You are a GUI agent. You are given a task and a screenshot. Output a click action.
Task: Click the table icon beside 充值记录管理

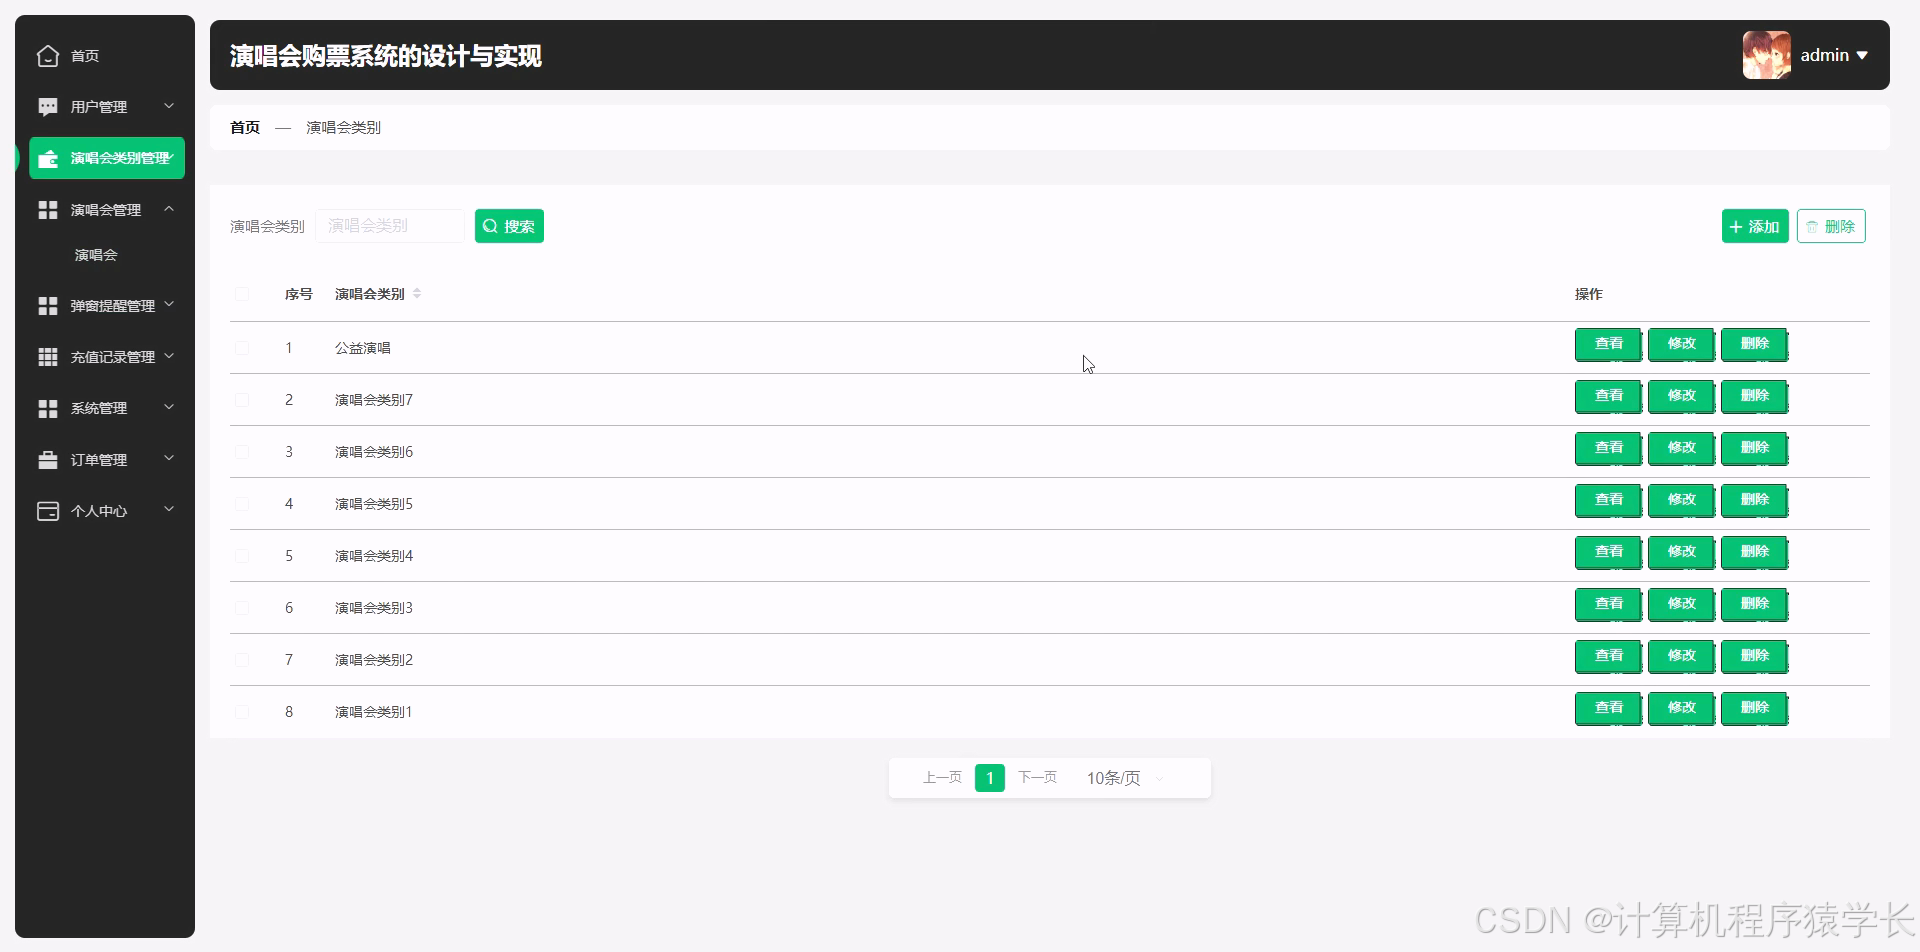coord(48,357)
